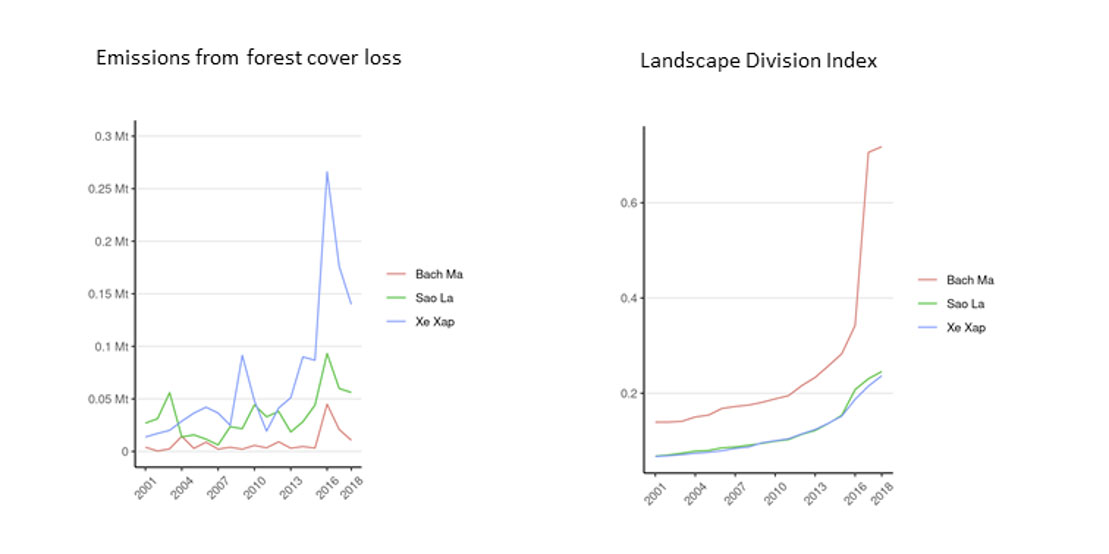Click the 0.15 Mt y-axis label
Viewport: 1109px width, 554px height.
110,294
